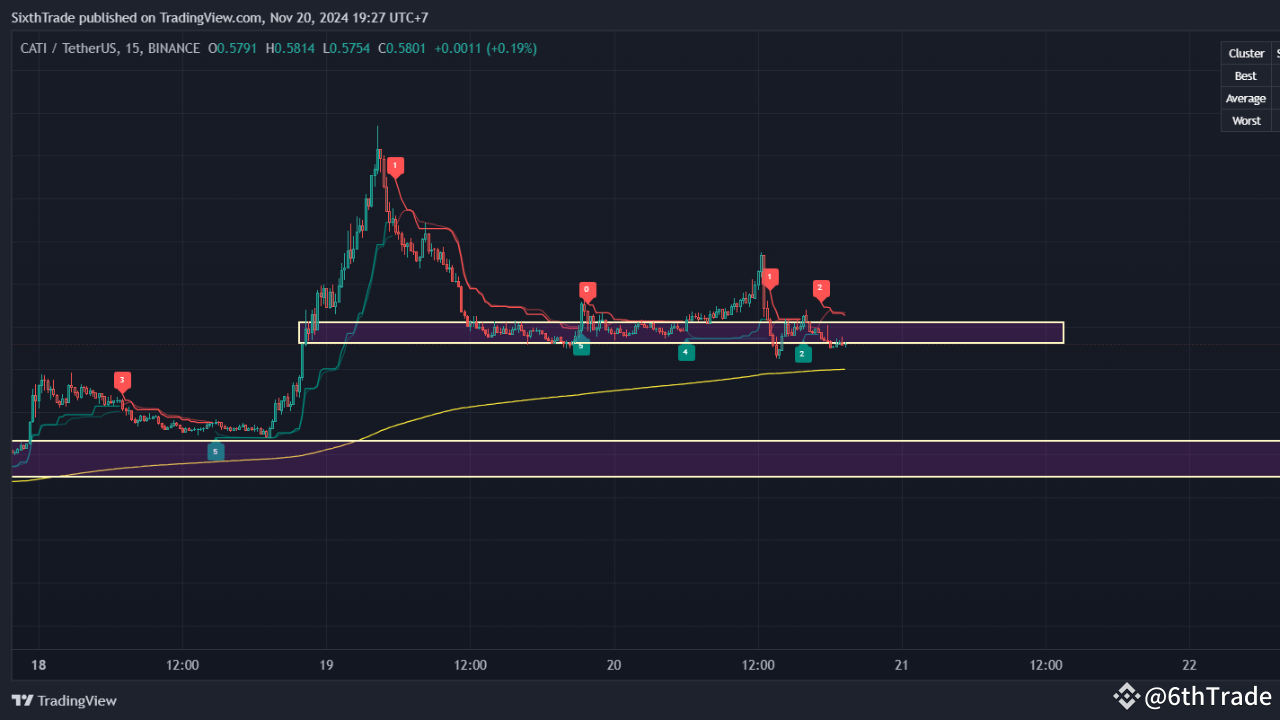Click the Average row in the stats panel

click(1245, 98)
